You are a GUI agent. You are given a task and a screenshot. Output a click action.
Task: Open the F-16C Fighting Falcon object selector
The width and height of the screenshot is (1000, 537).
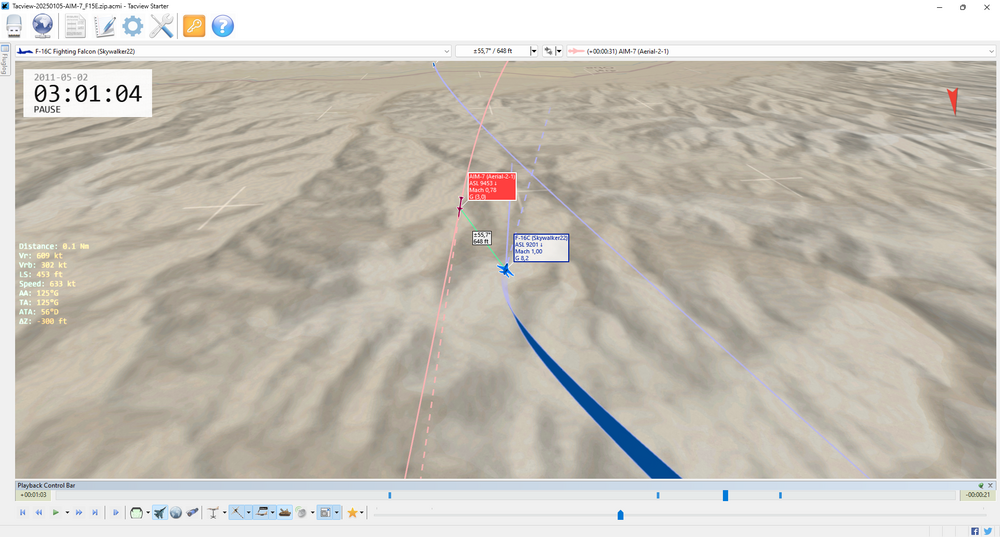coord(233,51)
